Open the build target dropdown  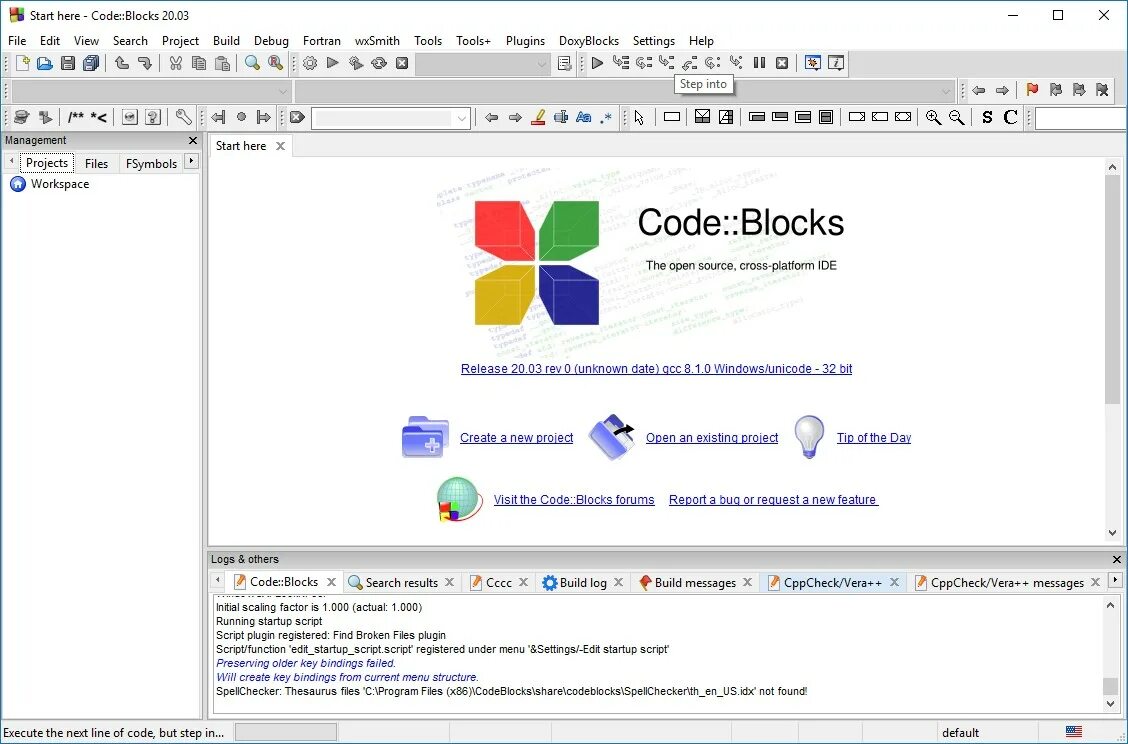click(483, 64)
